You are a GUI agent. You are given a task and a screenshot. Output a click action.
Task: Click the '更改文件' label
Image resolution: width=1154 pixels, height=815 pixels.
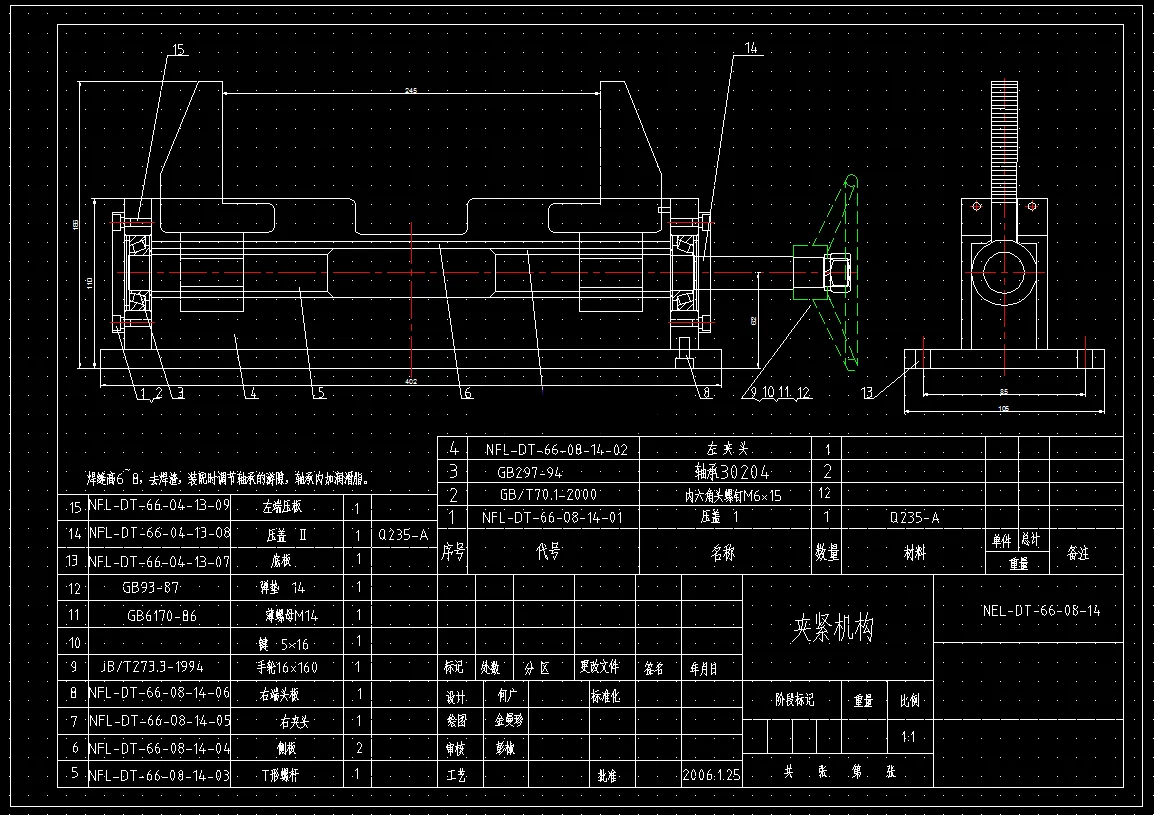tap(599, 666)
